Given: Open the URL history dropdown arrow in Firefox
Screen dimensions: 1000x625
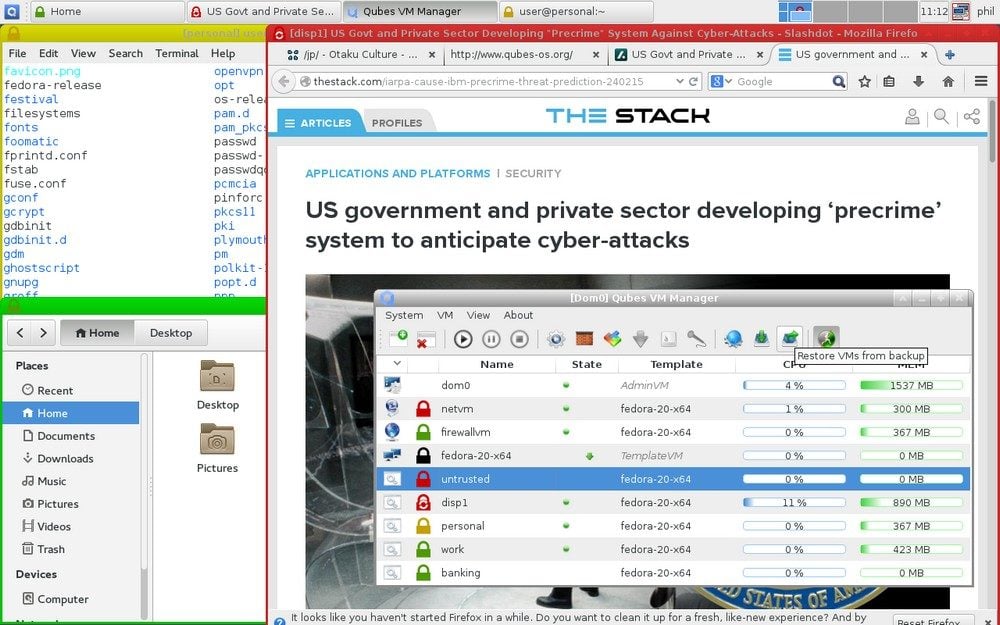Looking at the screenshot, I should [x=680, y=82].
